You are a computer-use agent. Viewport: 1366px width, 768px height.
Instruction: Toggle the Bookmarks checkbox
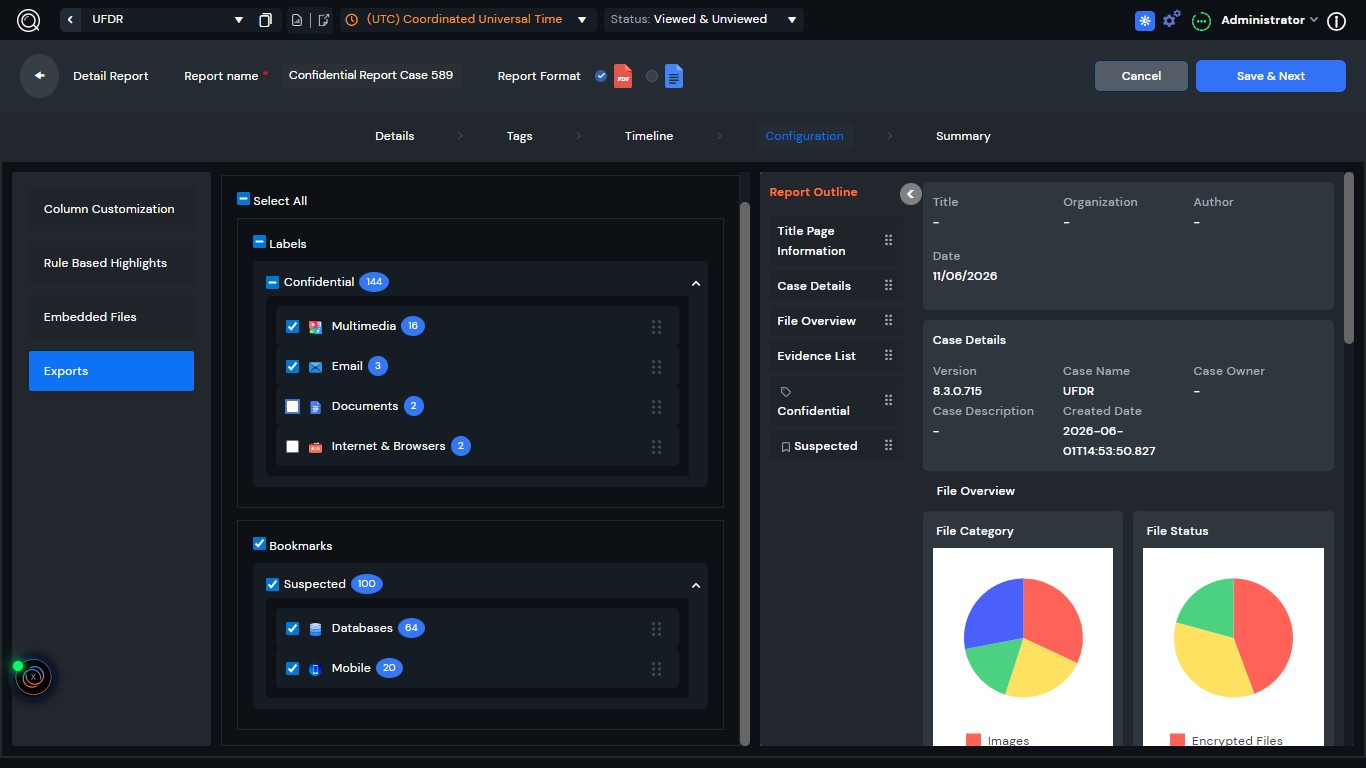coord(259,544)
